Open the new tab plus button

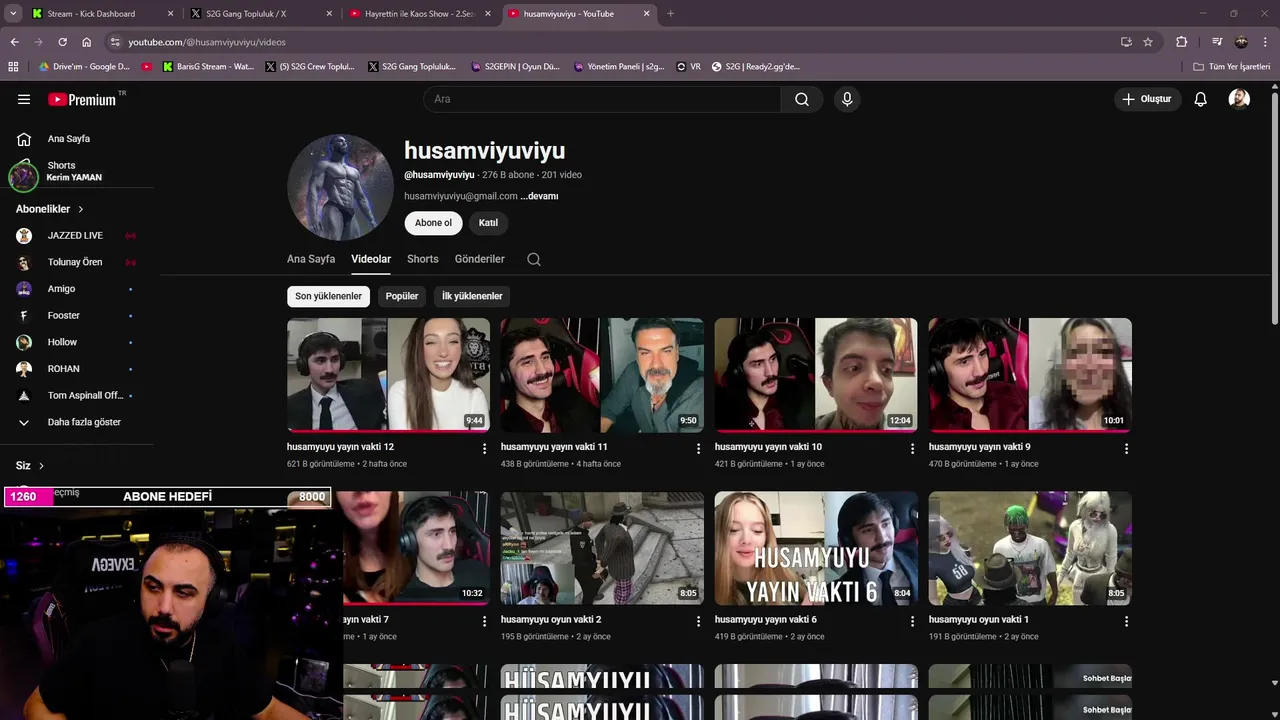(670, 14)
